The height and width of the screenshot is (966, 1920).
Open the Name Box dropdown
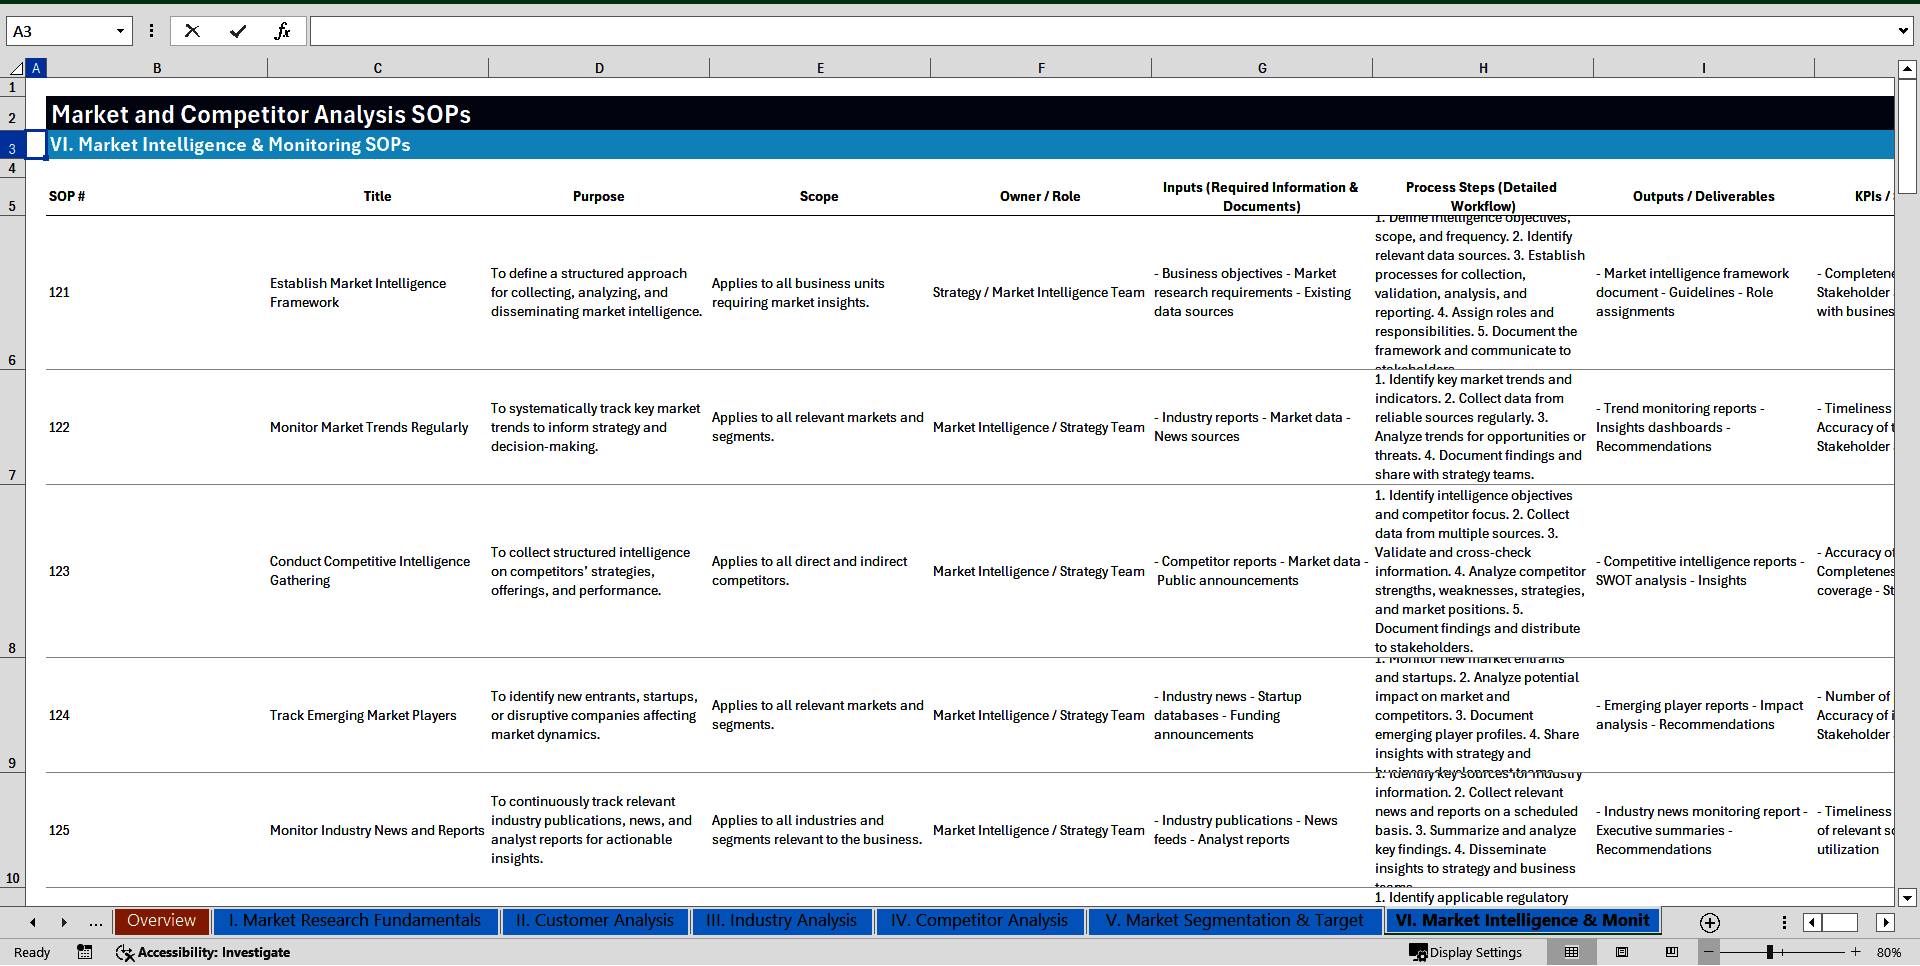pos(120,31)
